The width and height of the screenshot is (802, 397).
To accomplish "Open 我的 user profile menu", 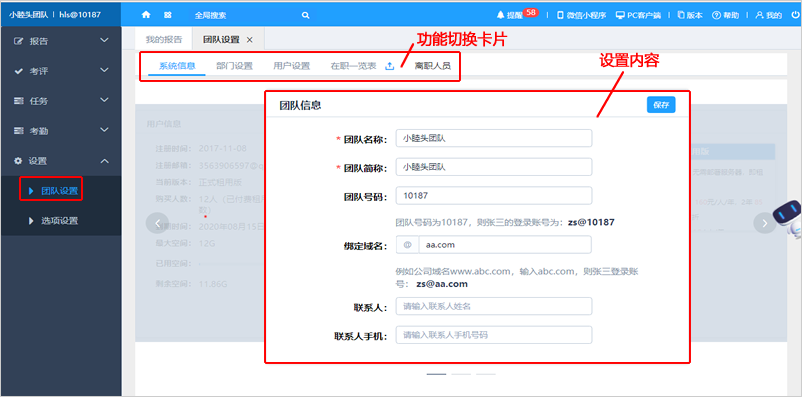I will [x=769, y=15].
